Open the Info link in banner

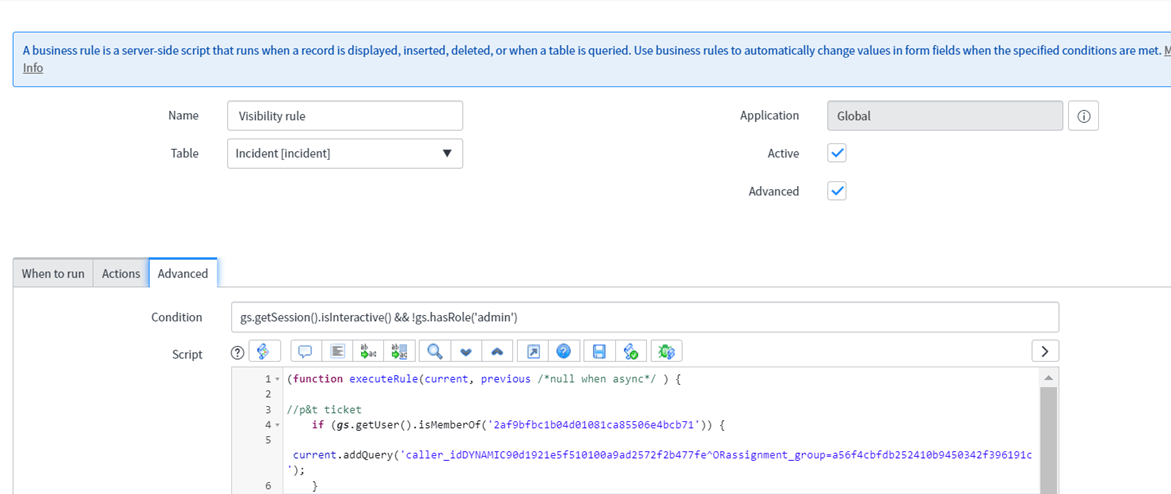coord(33,68)
